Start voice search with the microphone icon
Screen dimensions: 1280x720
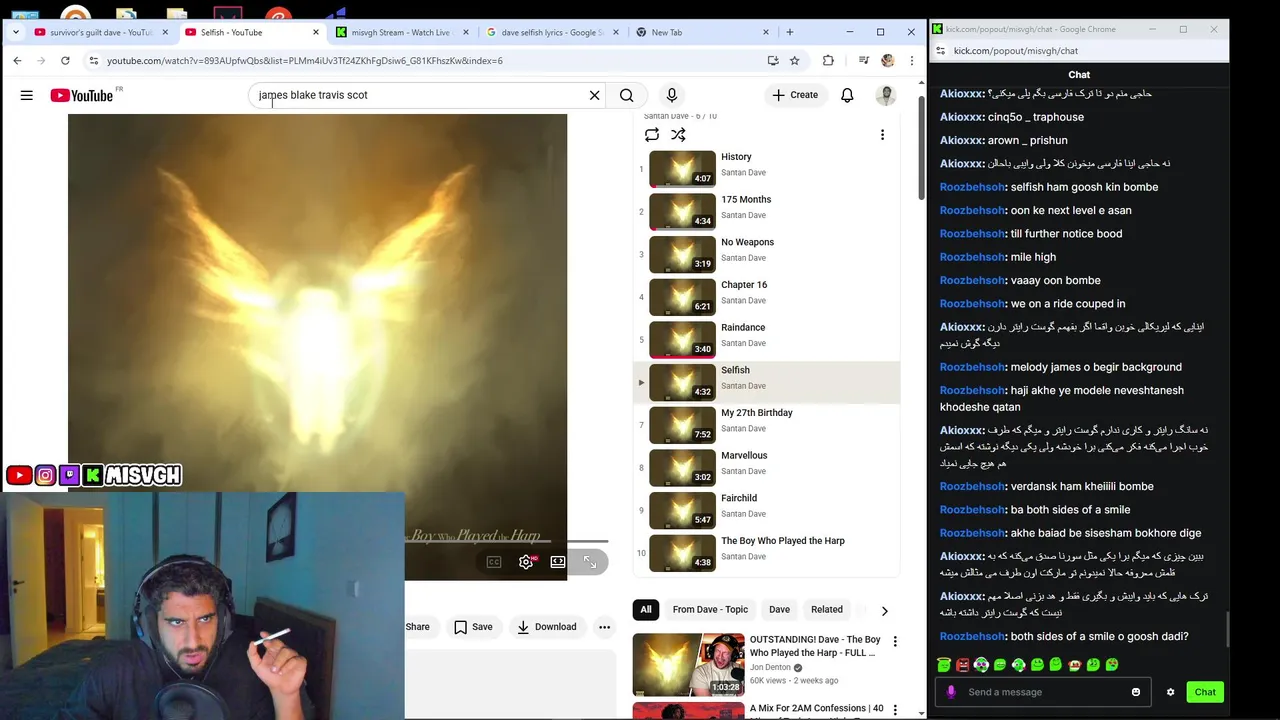tap(672, 95)
